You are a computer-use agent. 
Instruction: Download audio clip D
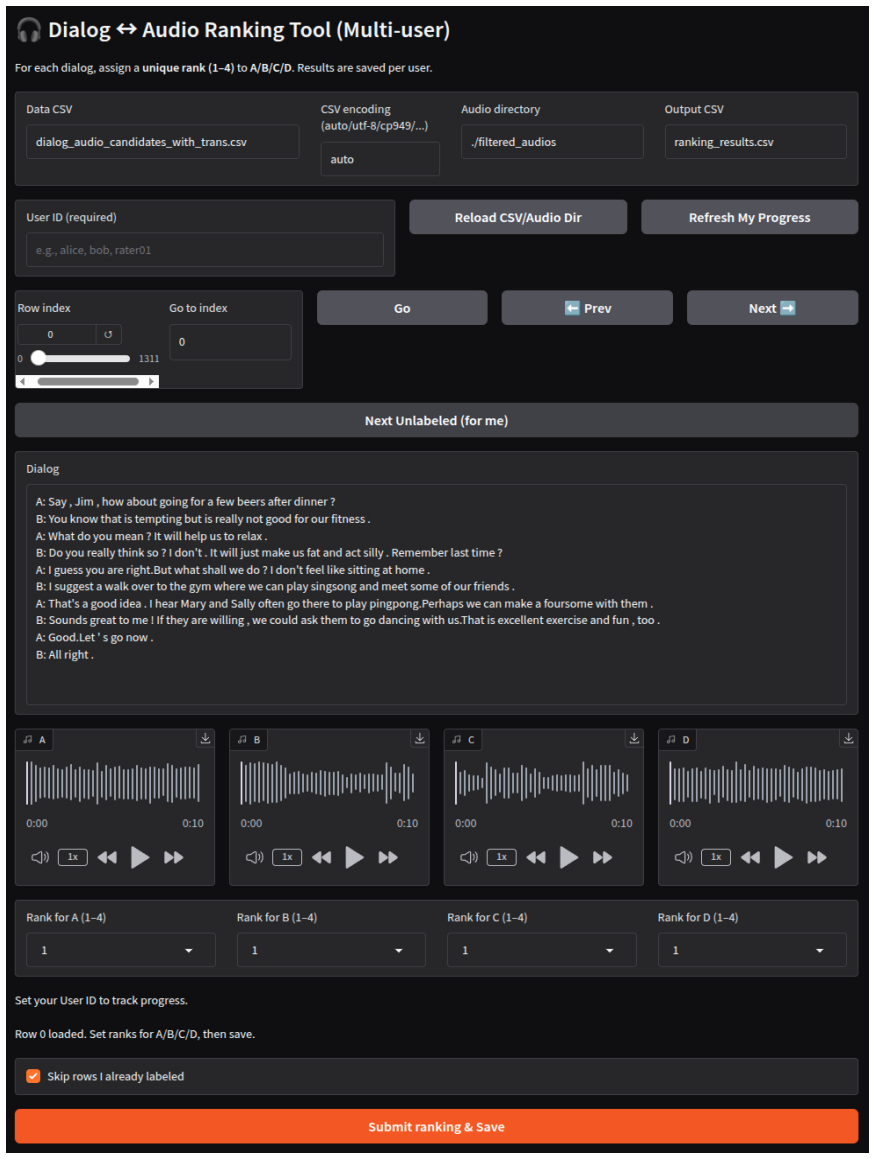848,738
